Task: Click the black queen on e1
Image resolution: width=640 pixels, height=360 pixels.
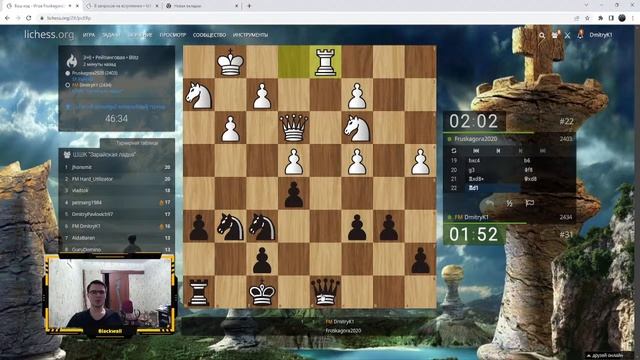Action: click(x=325, y=292)
